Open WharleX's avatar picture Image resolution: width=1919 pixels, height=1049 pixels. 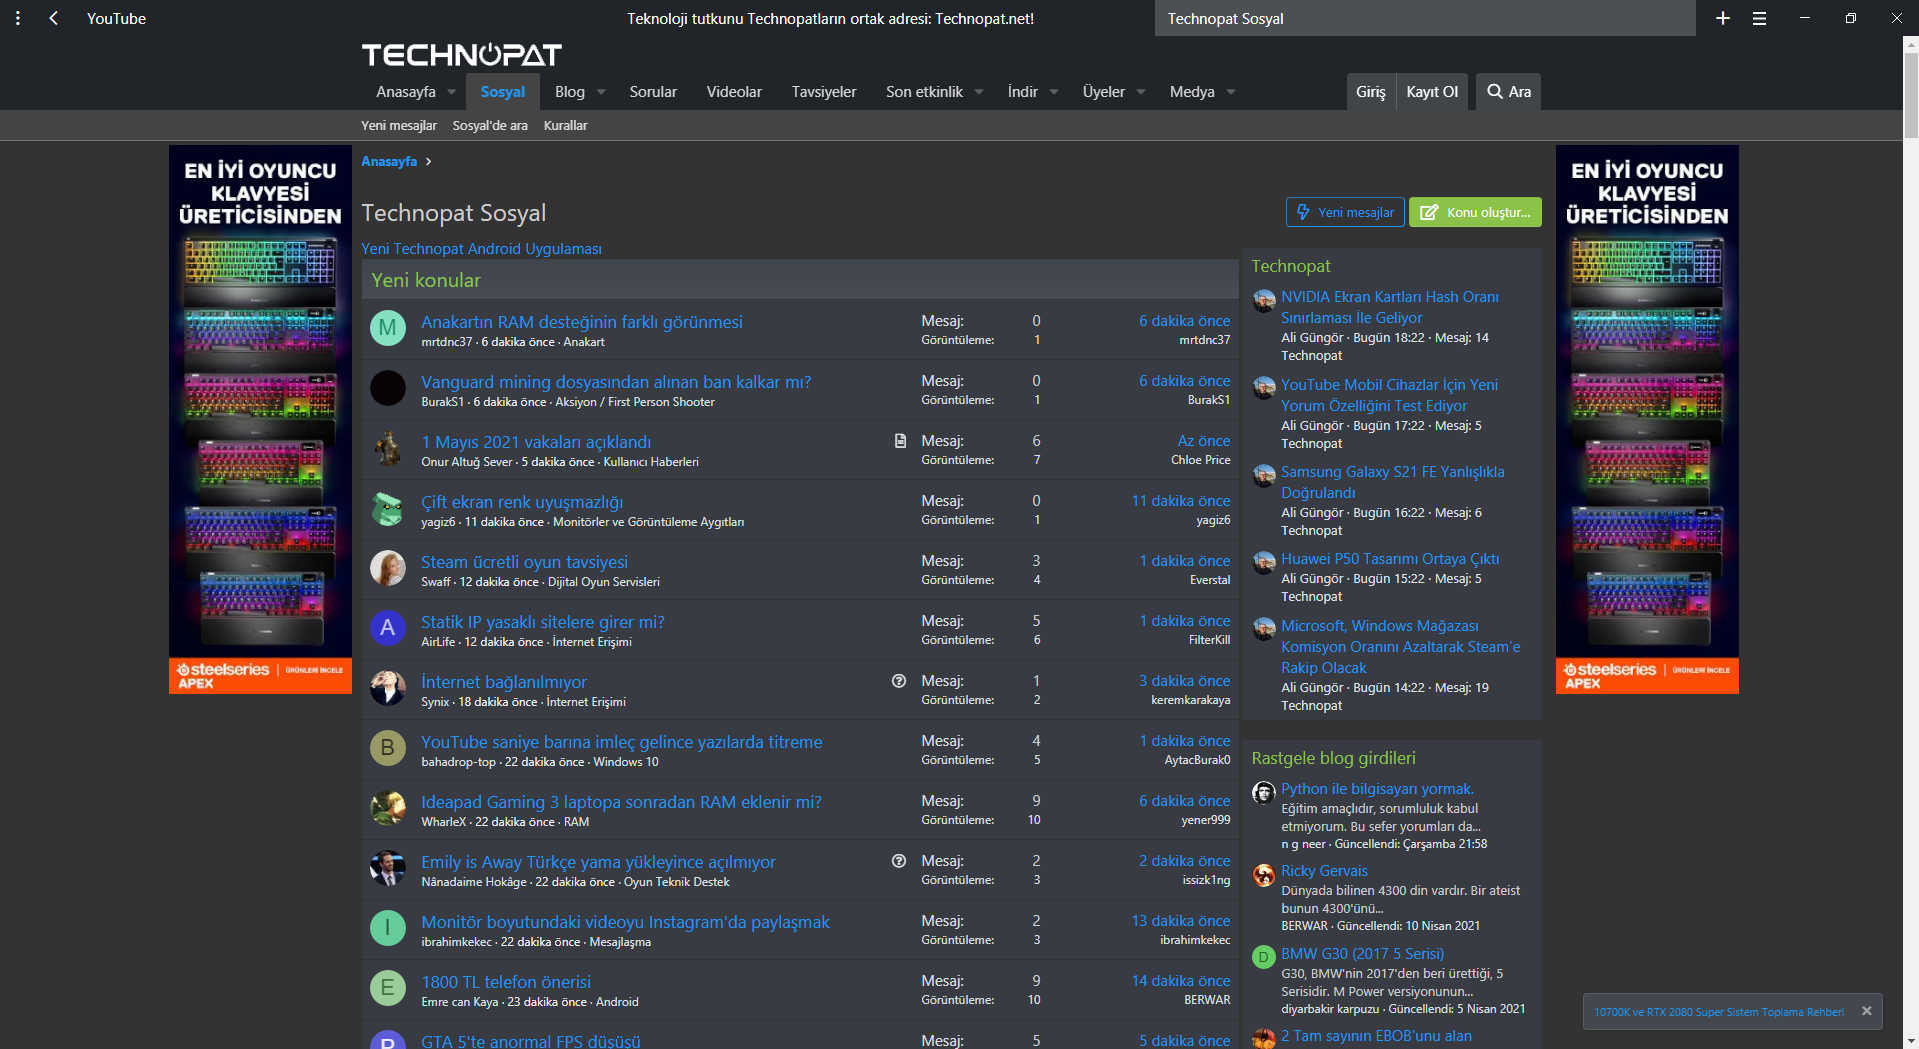coord(388,808)
